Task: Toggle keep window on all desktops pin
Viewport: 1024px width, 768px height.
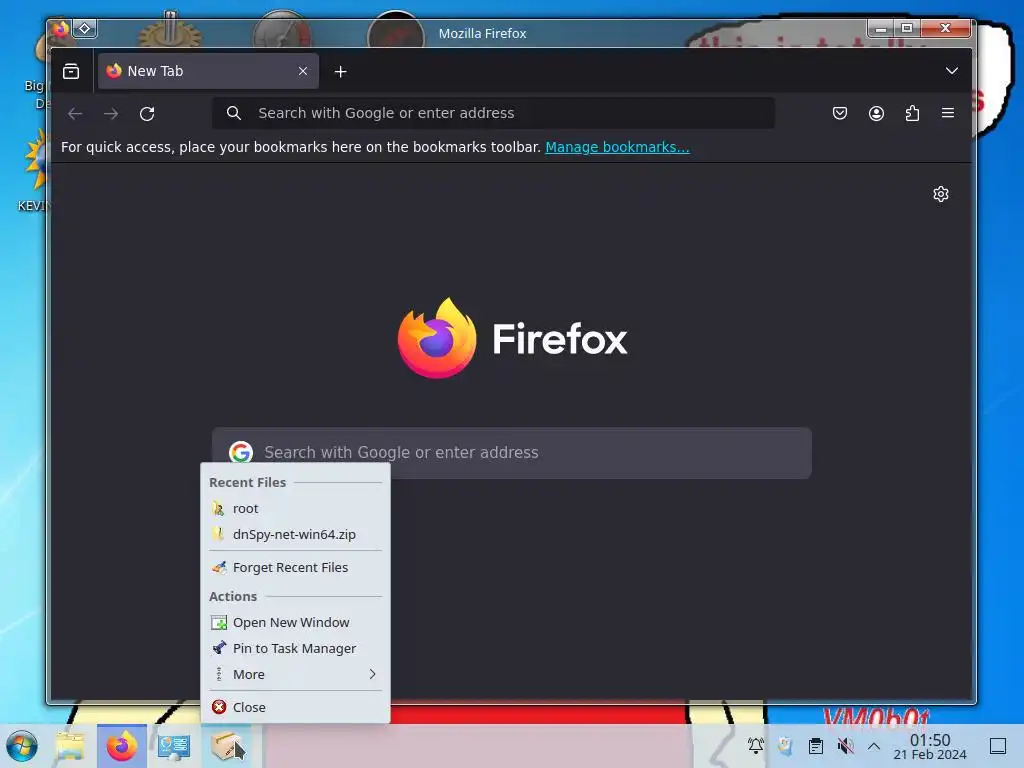Action: (85, 29)
